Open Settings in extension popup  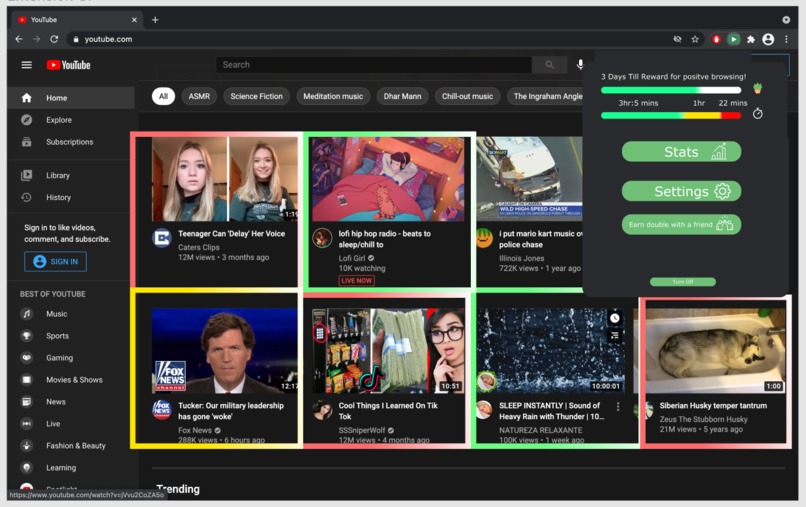pos(682,191)
